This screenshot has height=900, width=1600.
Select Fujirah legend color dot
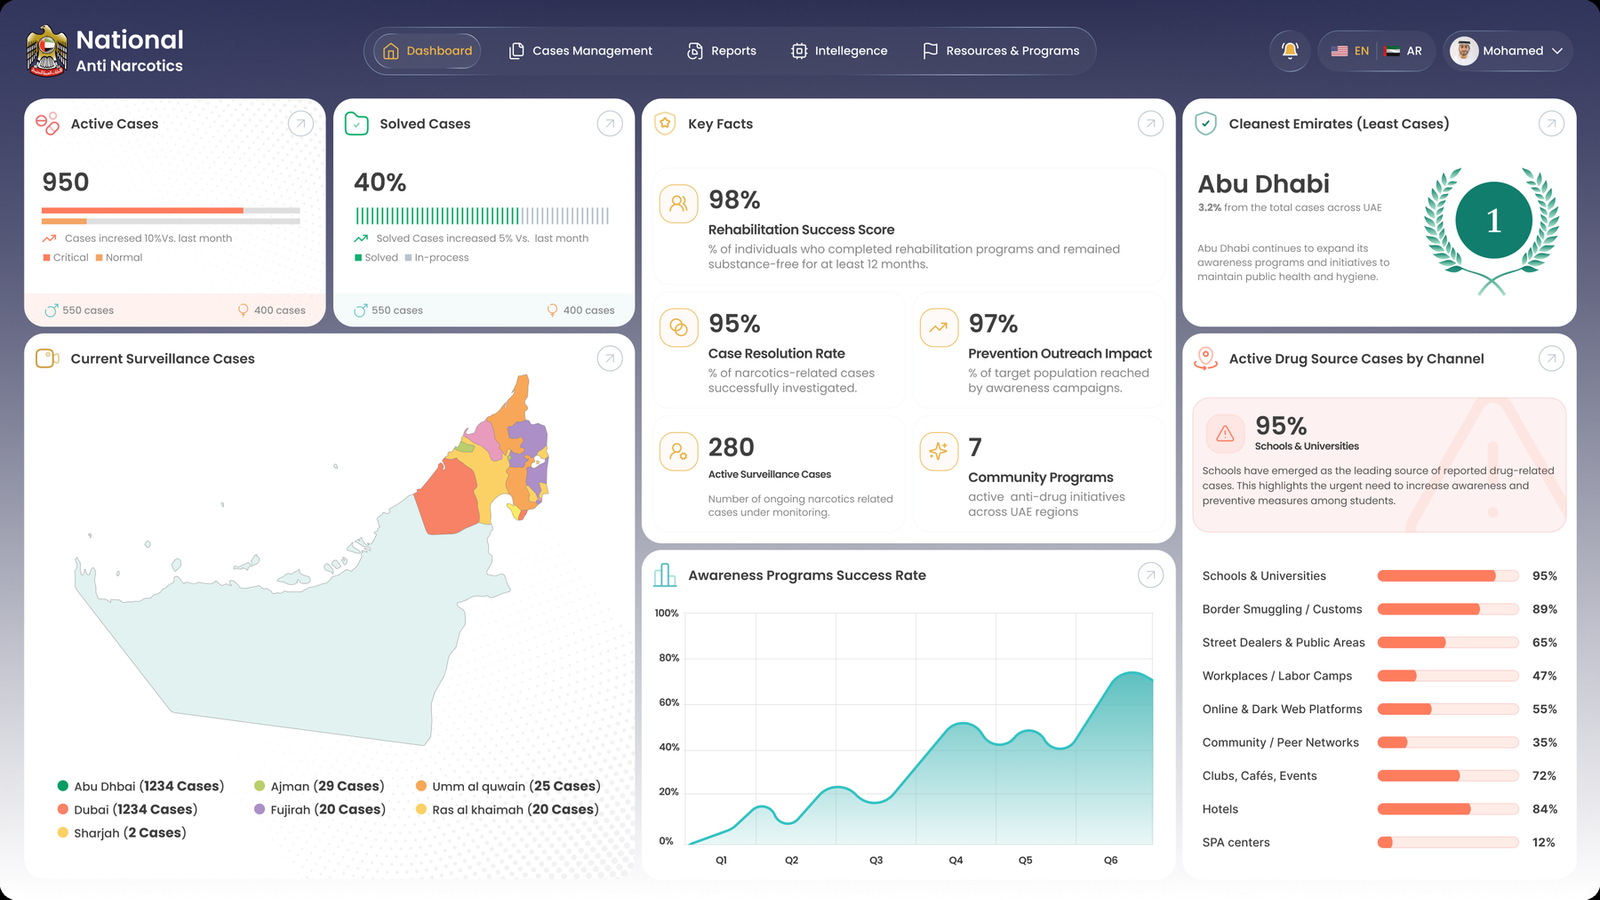pos(260,810)
